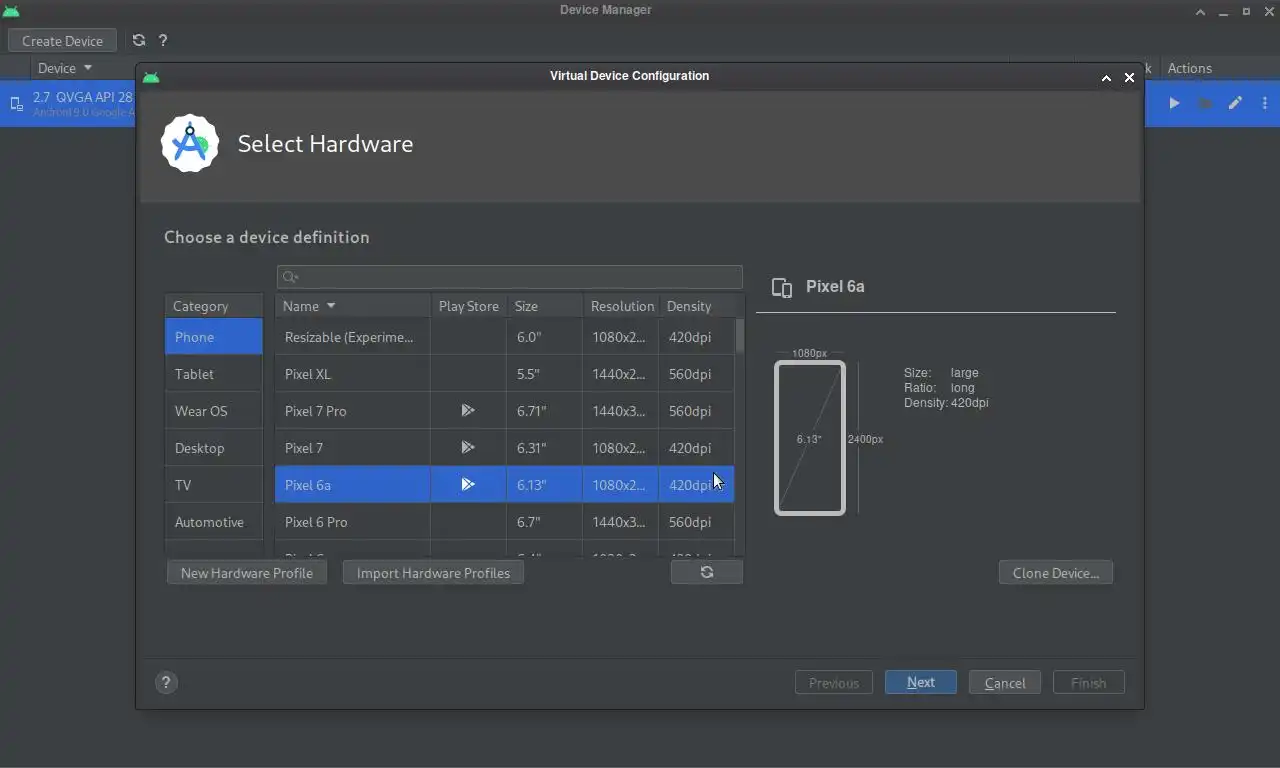Click the 6.0" size cell of Resizable row
Screen dimensions: 1280x768
(544, 337)
